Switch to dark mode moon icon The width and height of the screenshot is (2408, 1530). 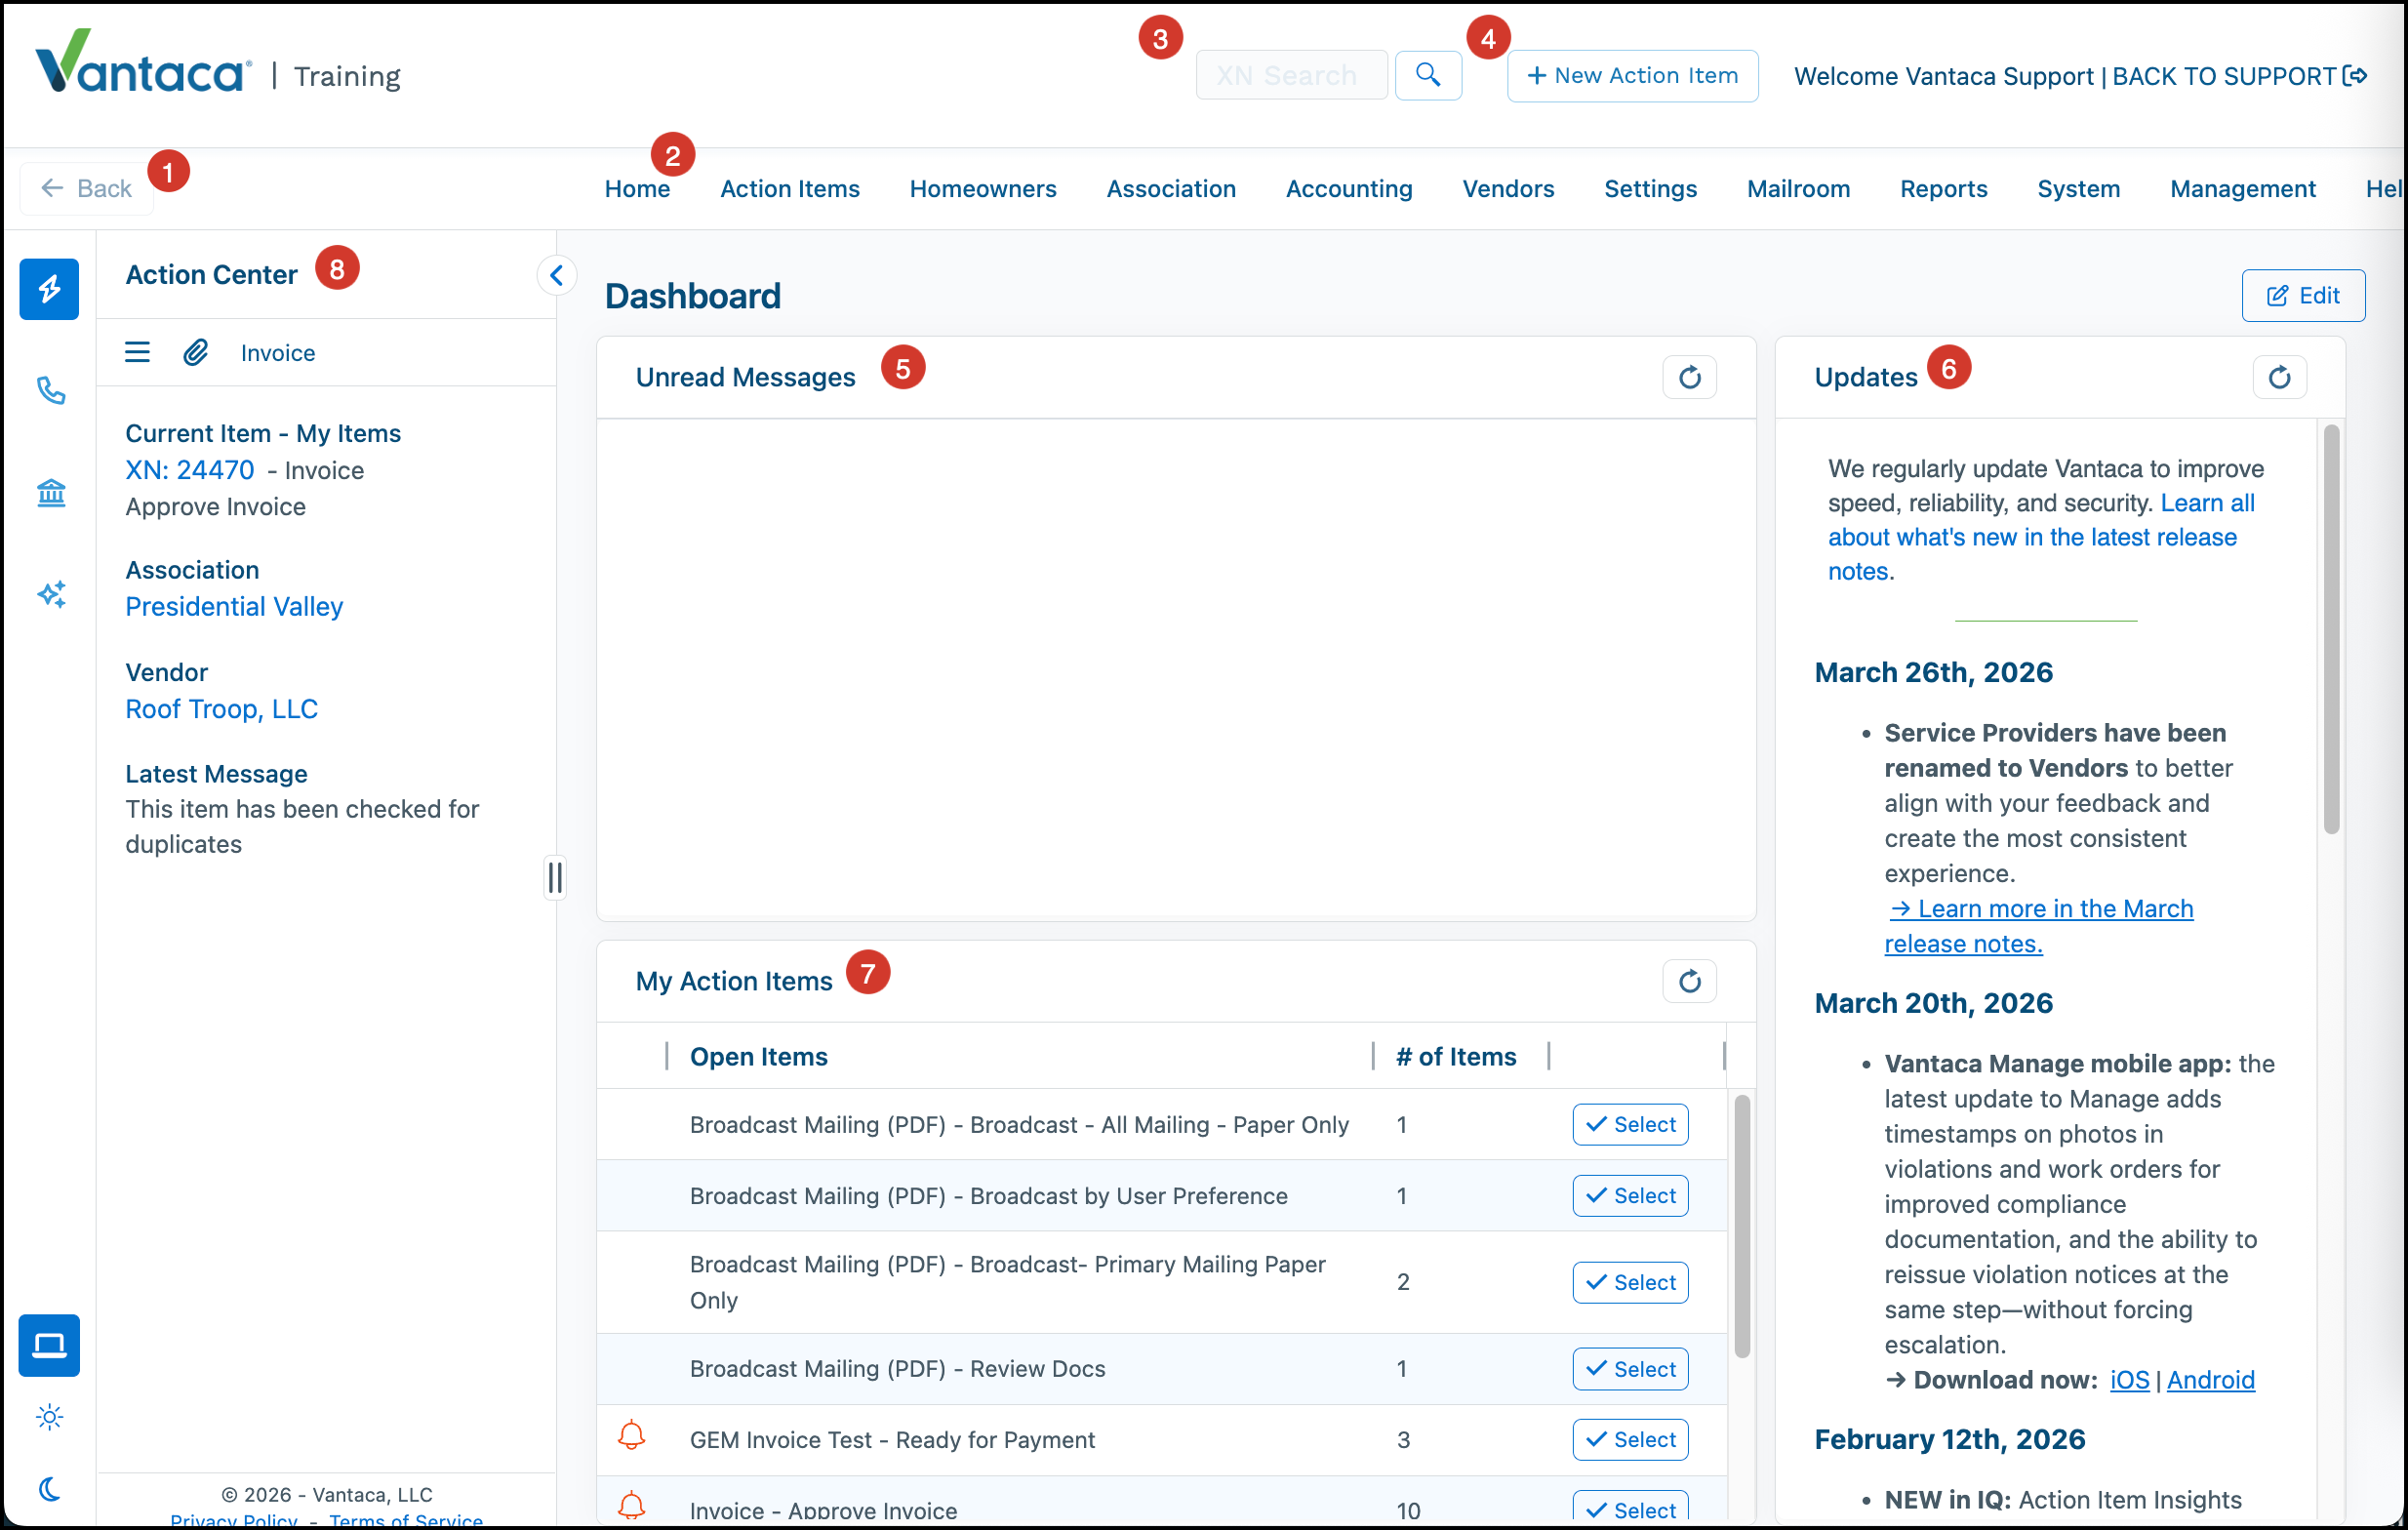pyautogui.click(x=49, y=1489)
